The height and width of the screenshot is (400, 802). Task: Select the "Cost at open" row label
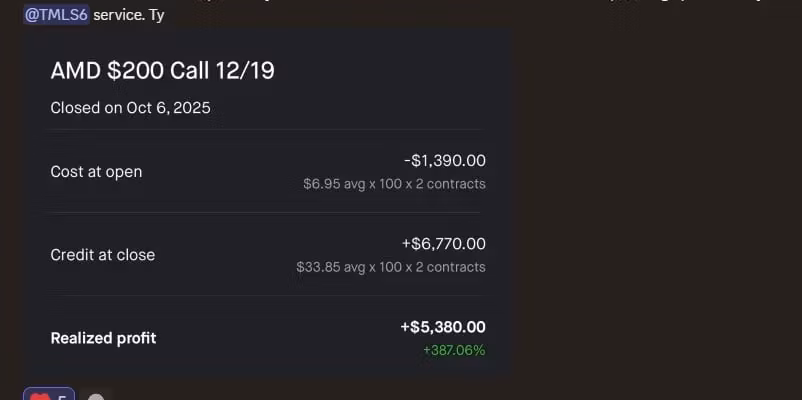point(96,172)
